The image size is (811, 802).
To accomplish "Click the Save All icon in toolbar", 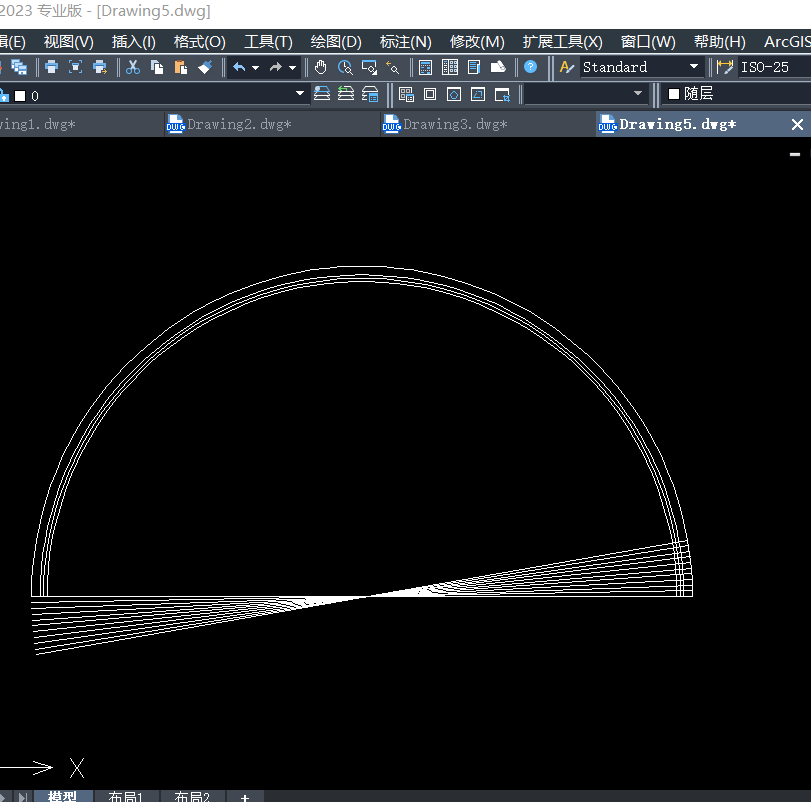I will 19,67.
